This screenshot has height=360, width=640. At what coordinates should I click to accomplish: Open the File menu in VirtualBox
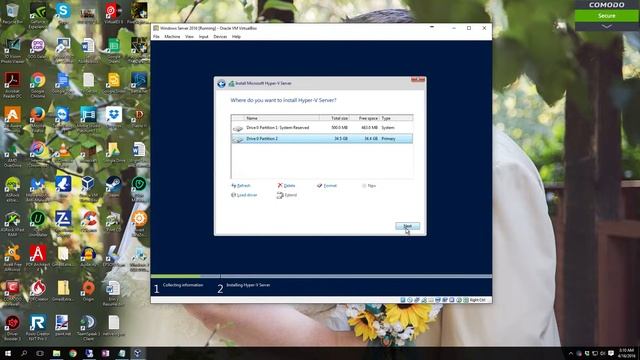156,37
